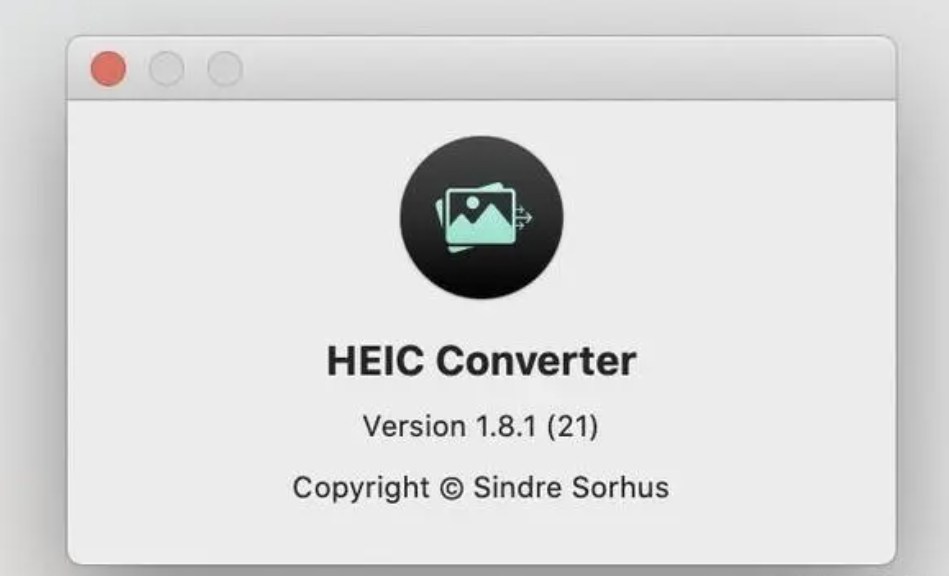949x576 pixels.
Task: Close the About window with red button
Action: (108, 68)
